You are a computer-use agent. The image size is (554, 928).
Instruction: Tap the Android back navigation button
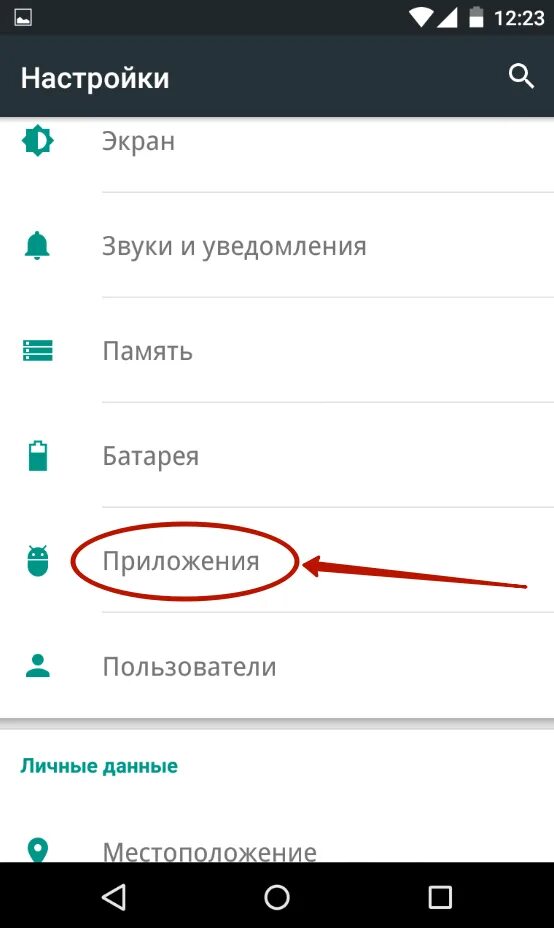114,897
